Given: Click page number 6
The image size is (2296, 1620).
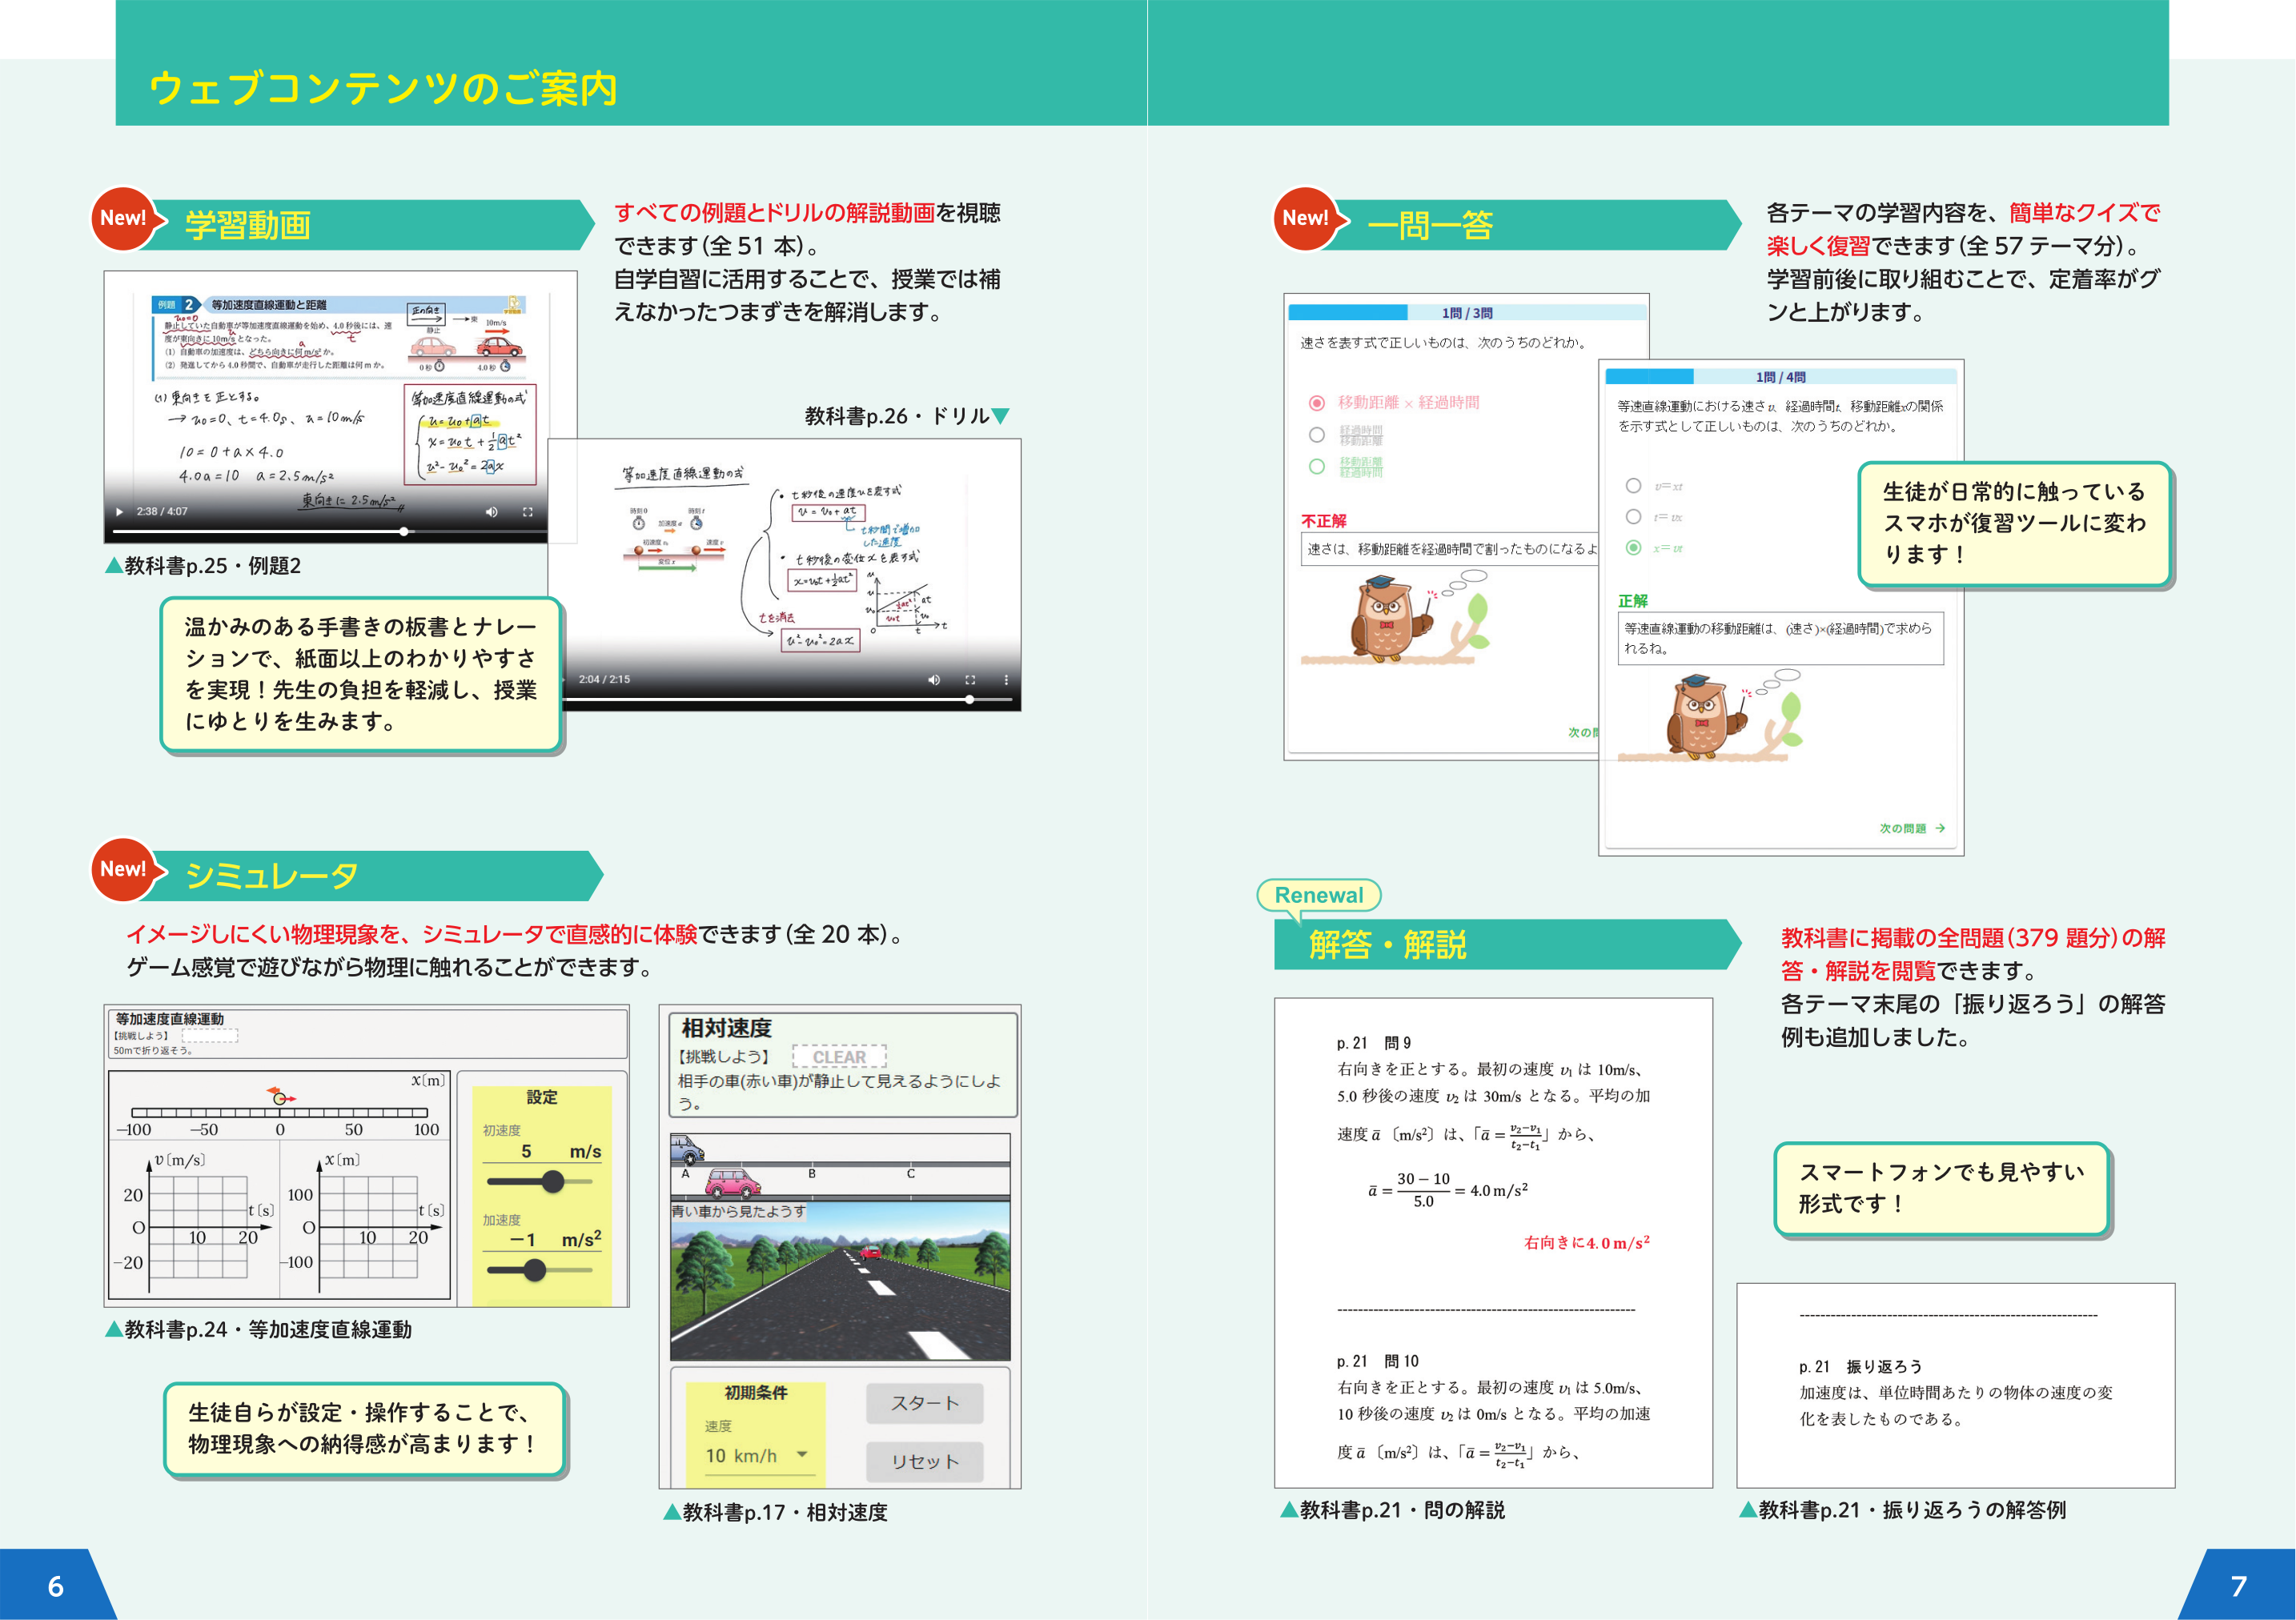Looking at the screenshot, I should click(x=56, y=1586).
